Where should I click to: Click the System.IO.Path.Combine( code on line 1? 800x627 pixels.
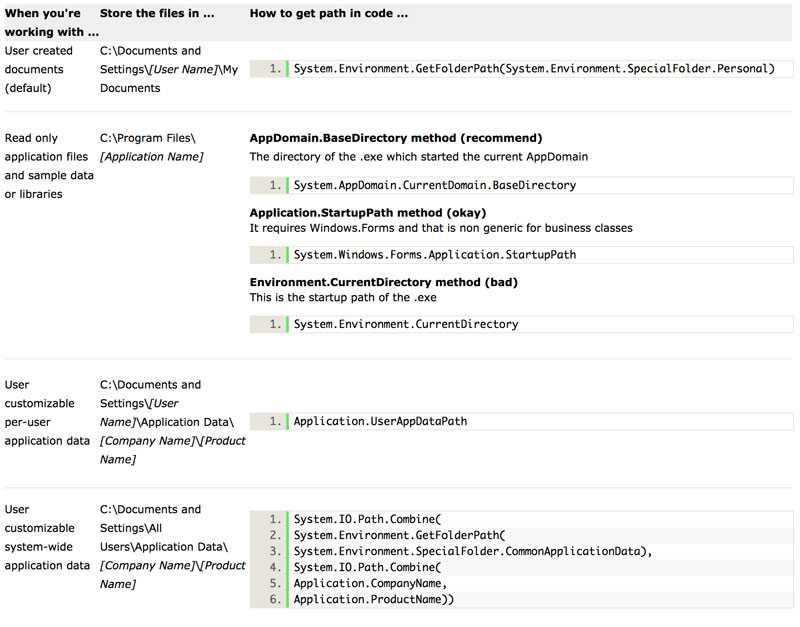(366, 519)
